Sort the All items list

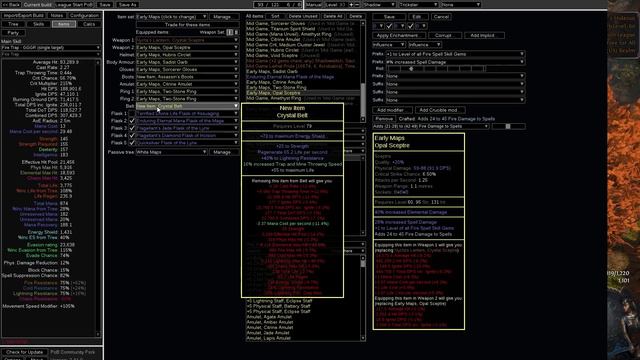pos(276,16)
